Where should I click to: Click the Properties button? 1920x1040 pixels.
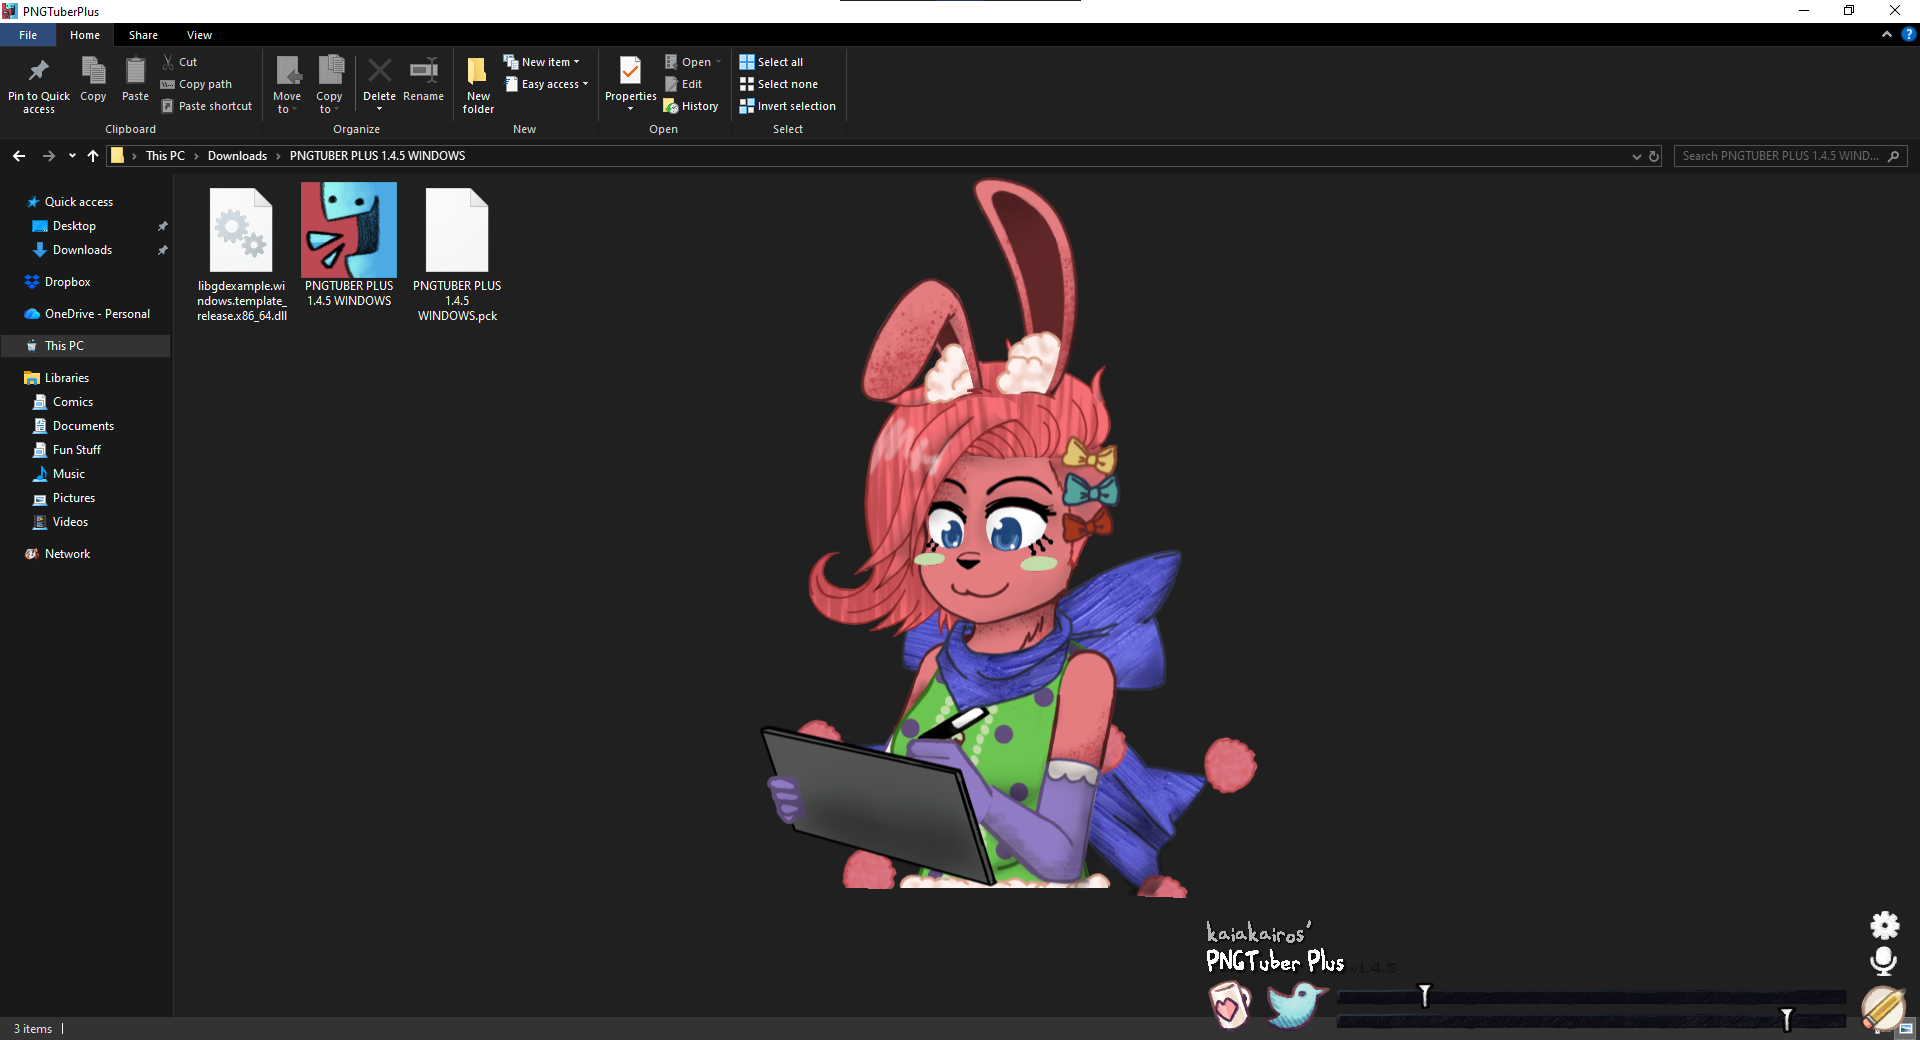(x=630, y=85)
